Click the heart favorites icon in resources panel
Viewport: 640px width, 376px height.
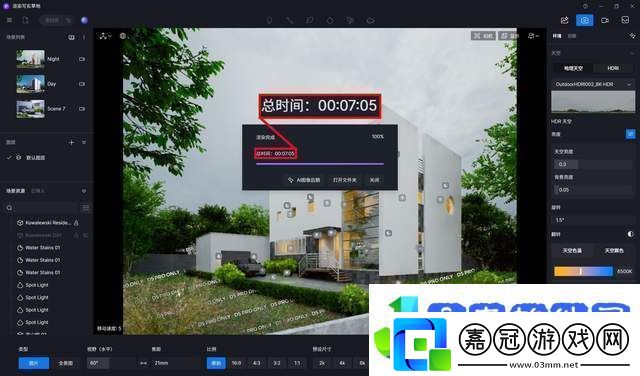pyautogui.click(x=84, y=191)
